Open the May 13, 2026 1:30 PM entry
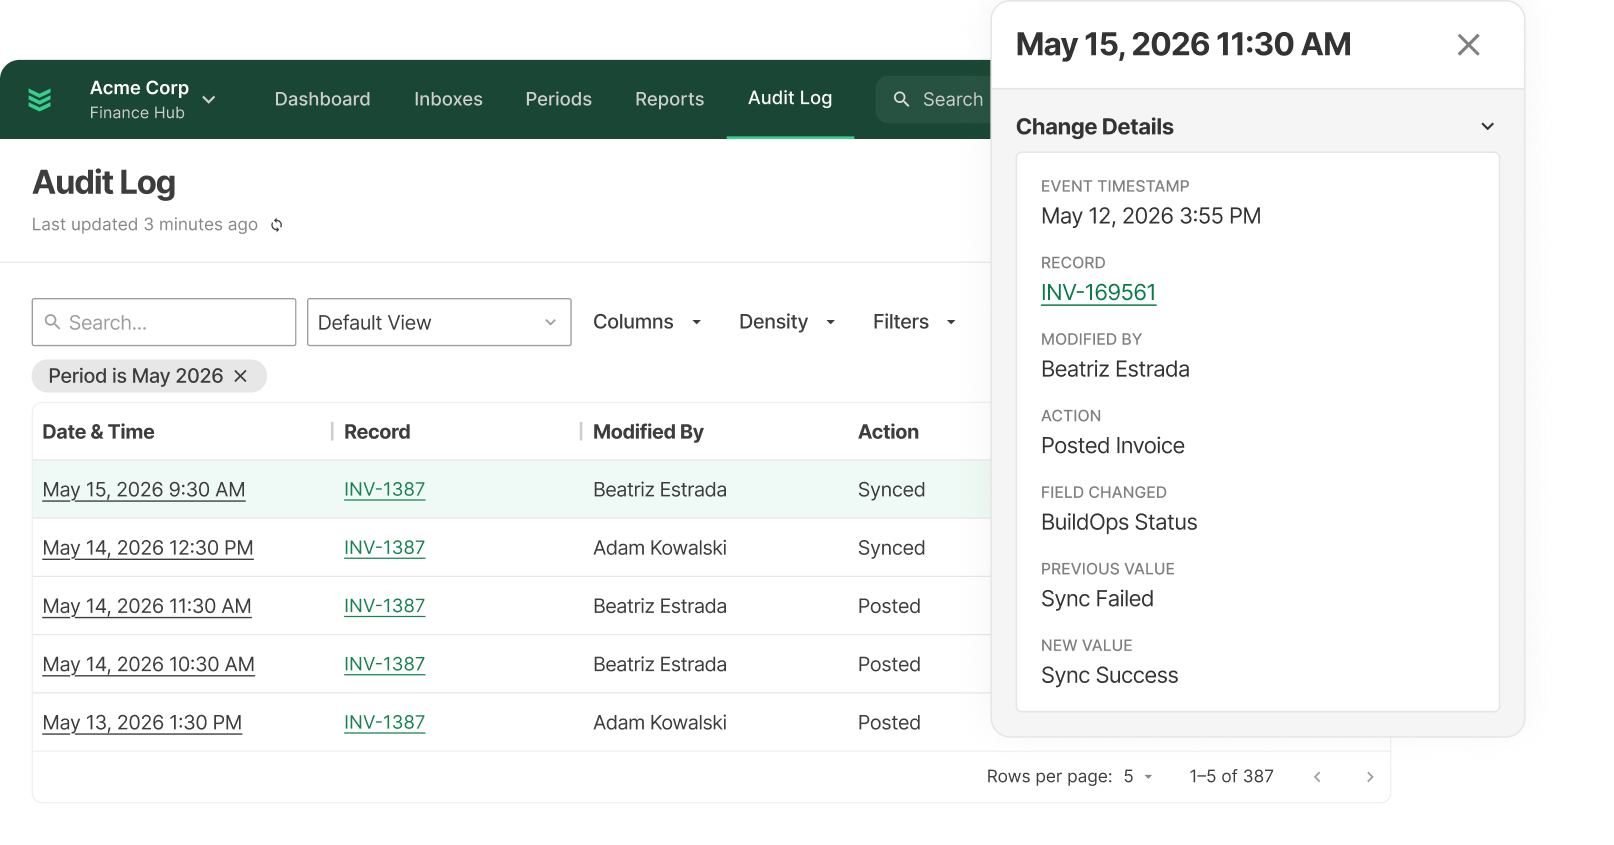Screen dimensions: 1614x845 [142, 723]
